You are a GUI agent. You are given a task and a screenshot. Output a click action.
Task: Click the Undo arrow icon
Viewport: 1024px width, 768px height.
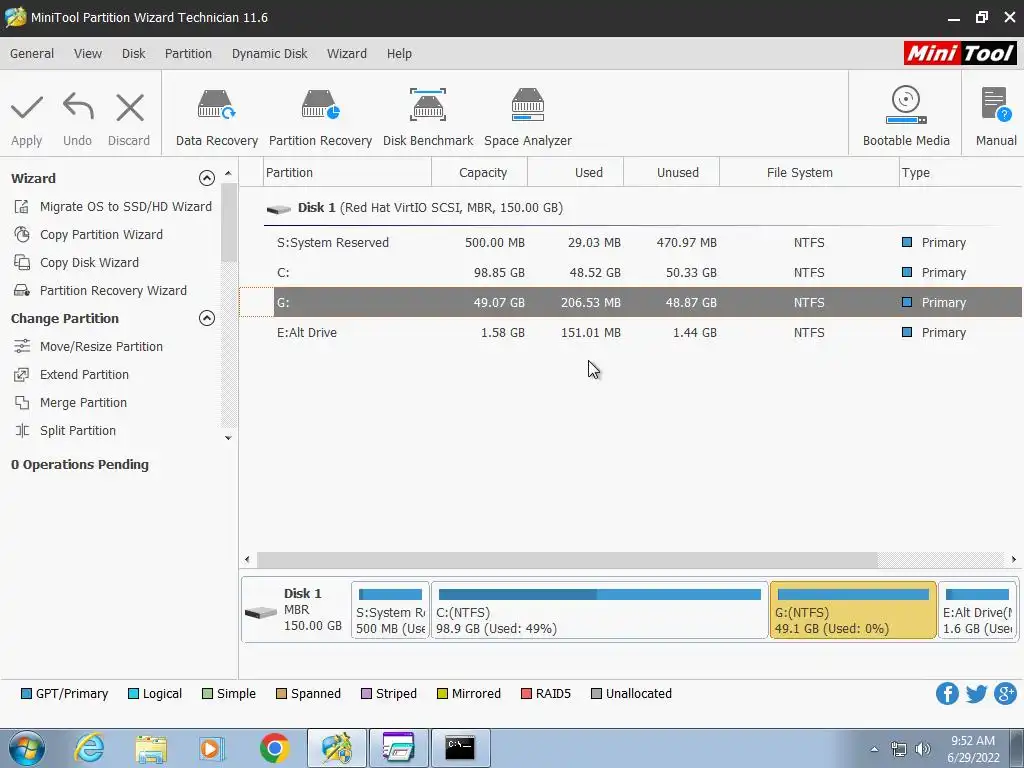pos(78,107)
